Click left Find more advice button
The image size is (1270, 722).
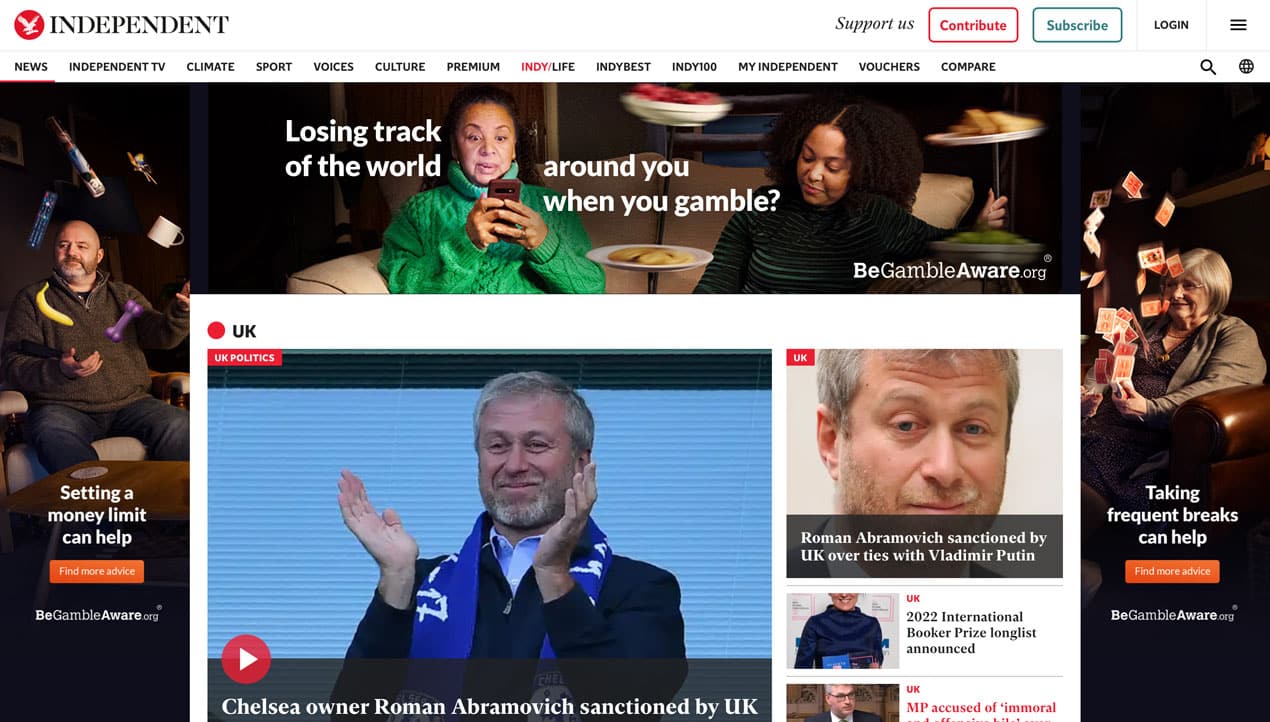tap(97, 571)
